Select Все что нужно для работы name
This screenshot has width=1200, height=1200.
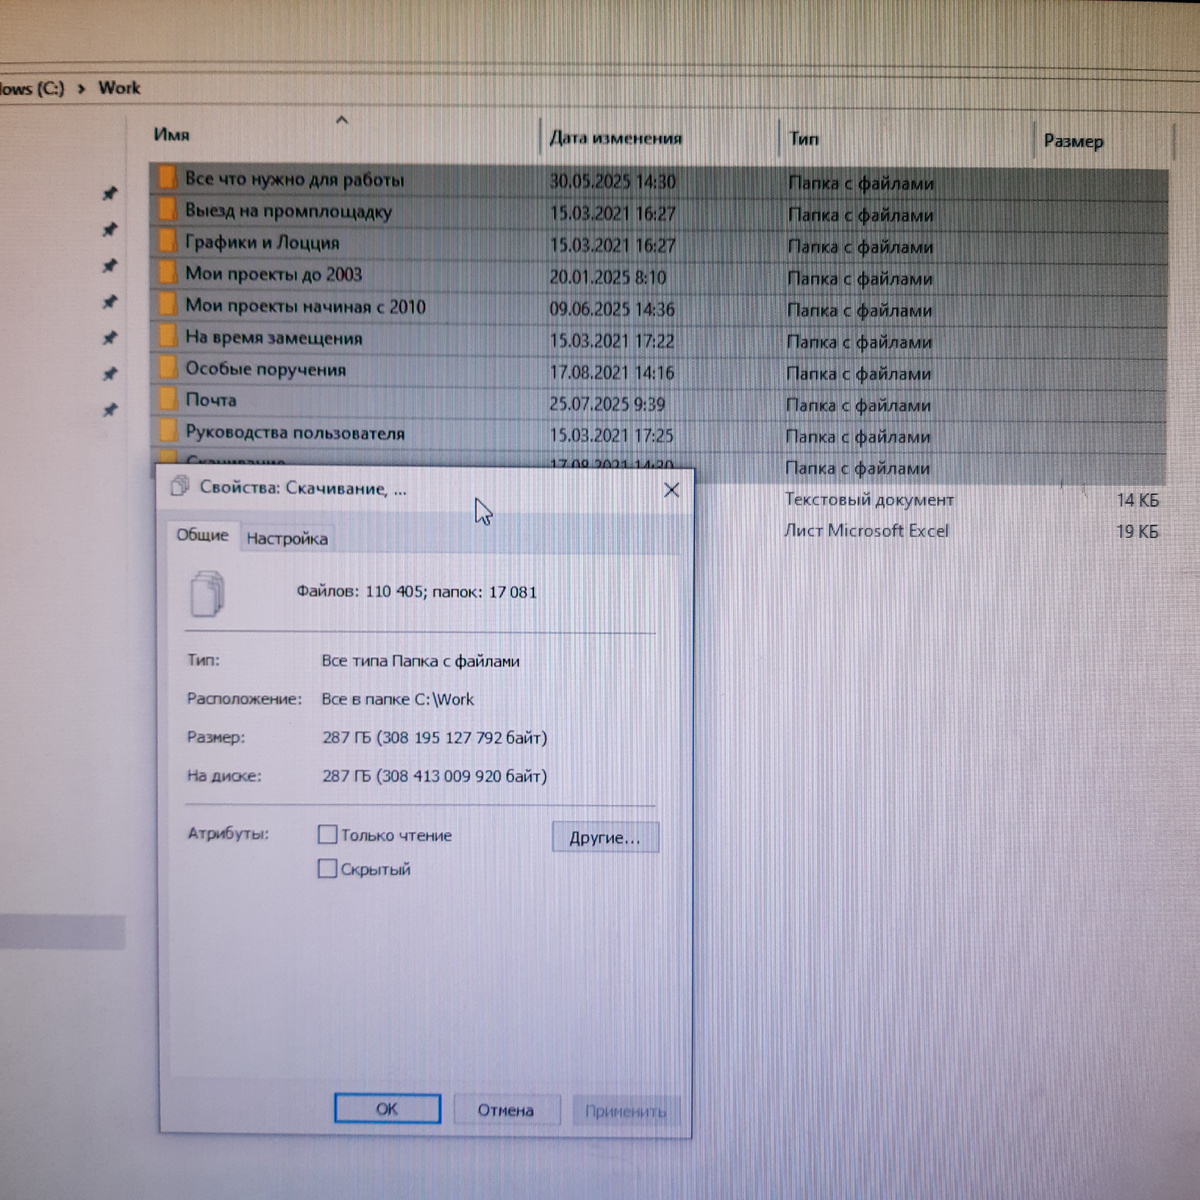pos(294,179)
